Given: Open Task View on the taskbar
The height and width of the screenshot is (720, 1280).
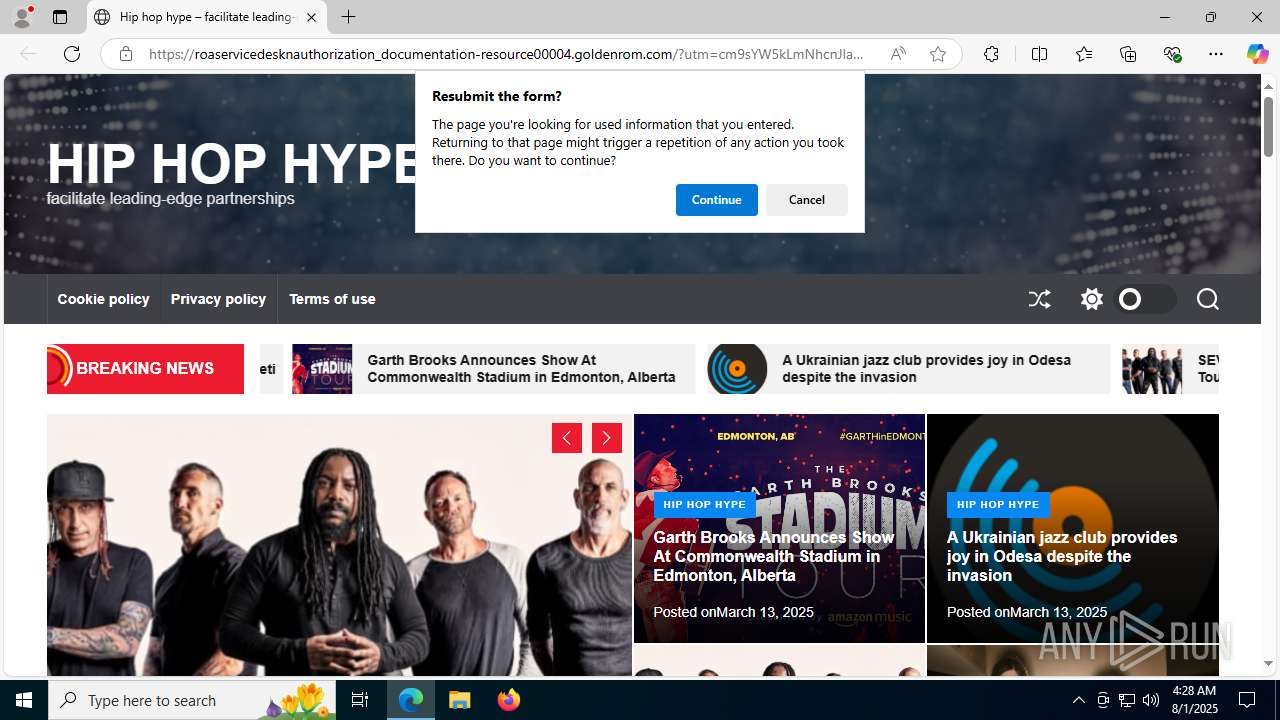Looking at the screenshot, I should click(x=360, y=700).
